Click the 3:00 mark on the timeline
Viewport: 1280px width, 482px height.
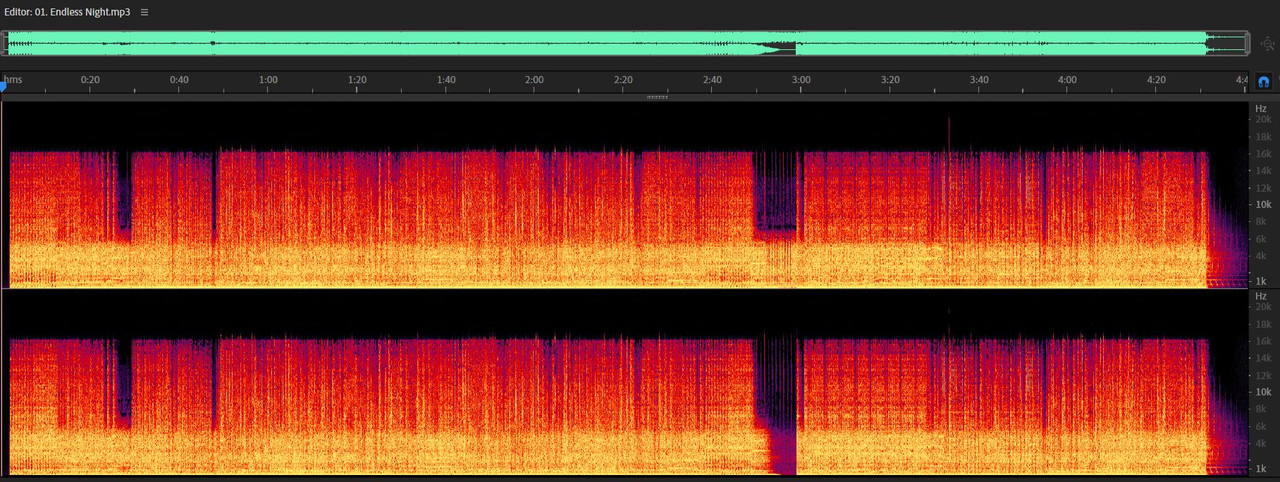click(801, 79)
